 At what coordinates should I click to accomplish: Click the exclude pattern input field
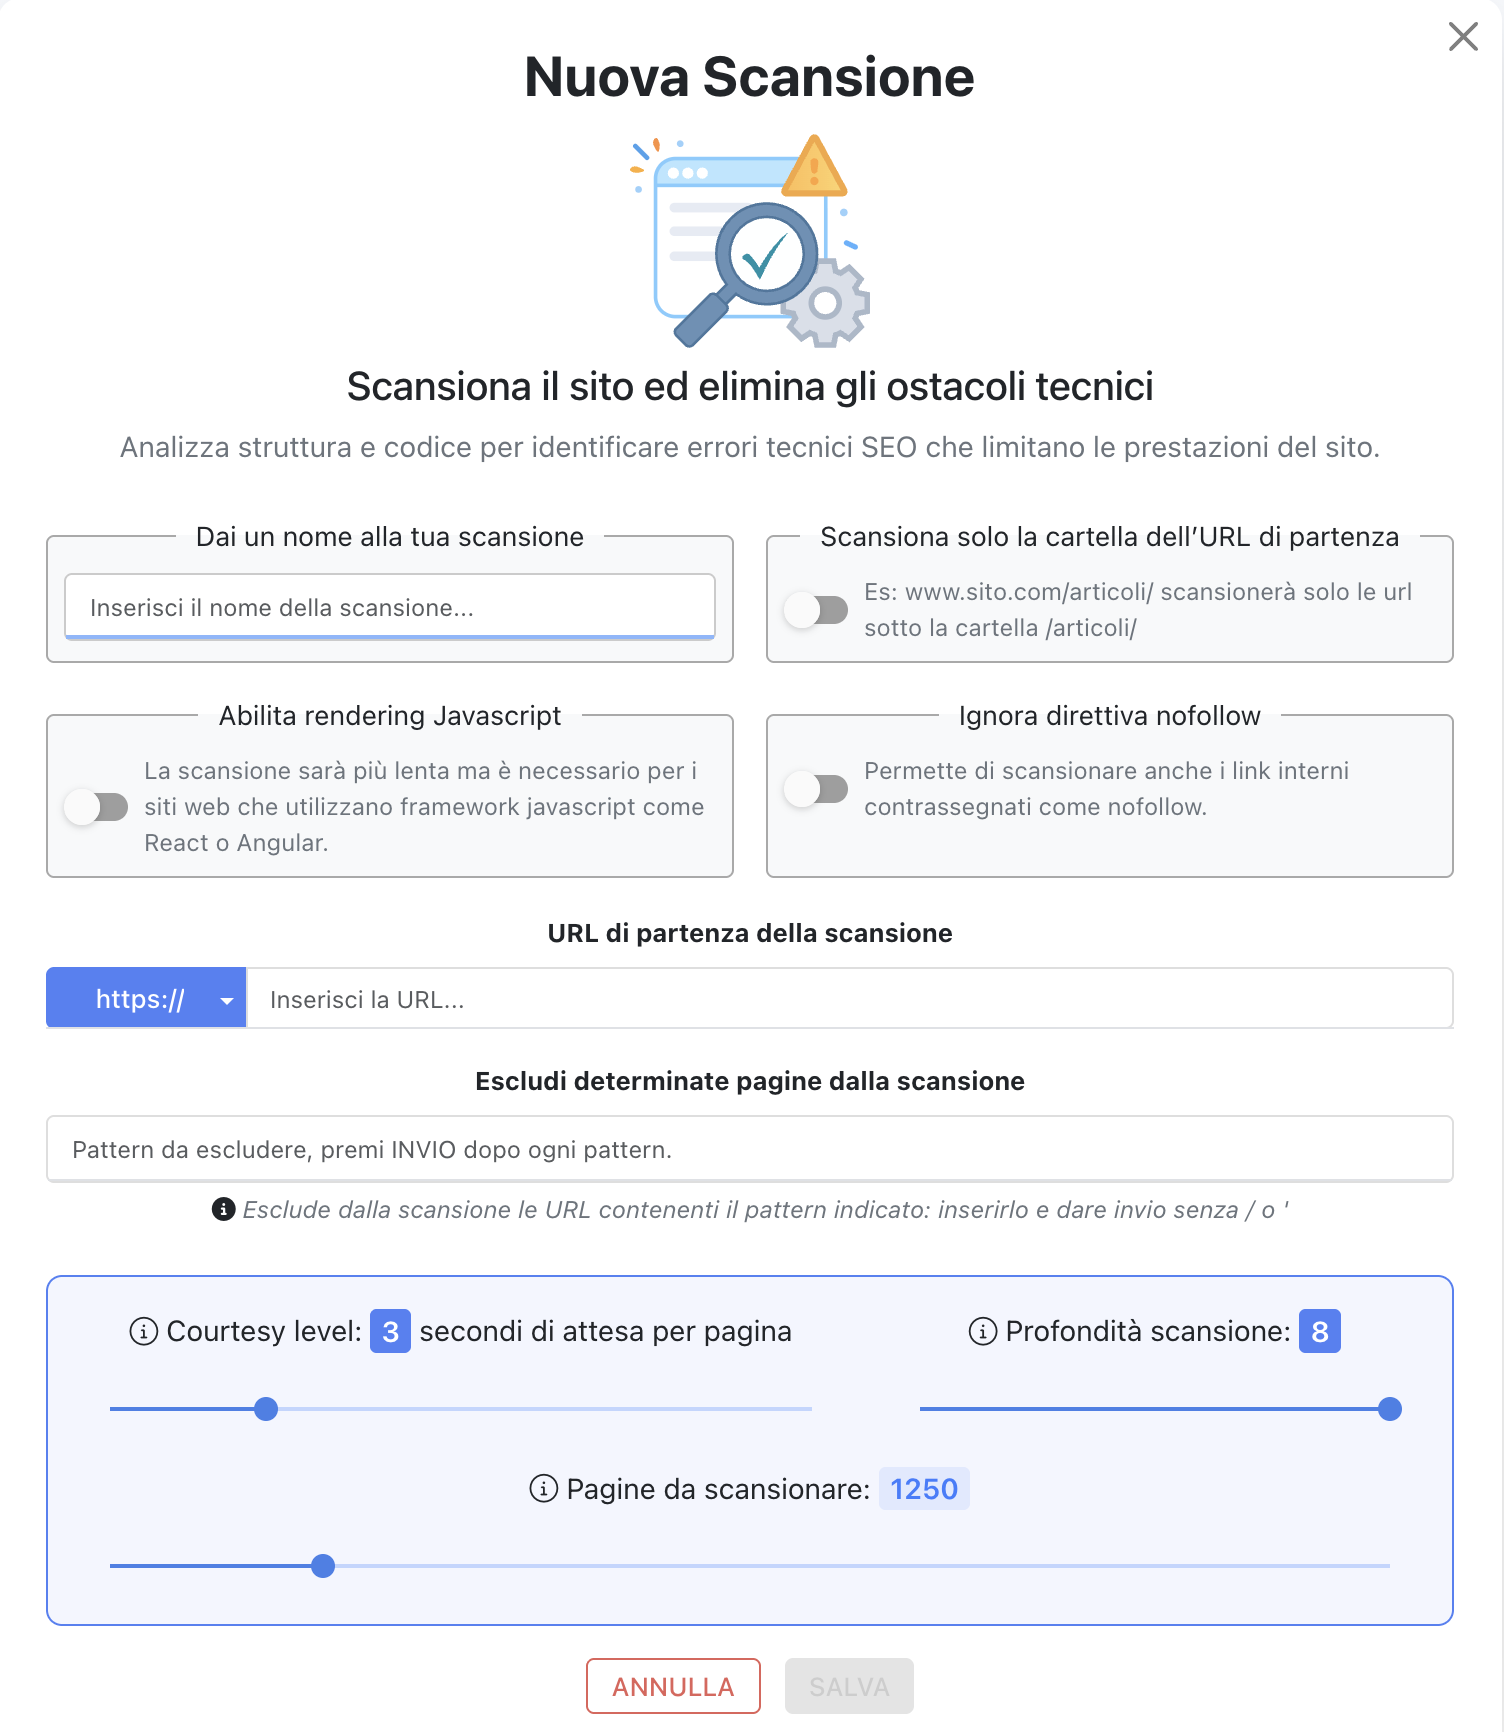click(750, 1149)
